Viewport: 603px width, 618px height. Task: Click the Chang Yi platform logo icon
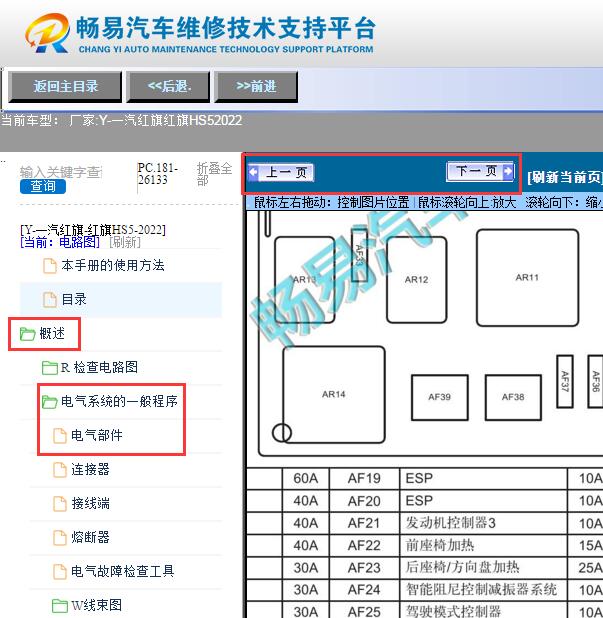tap(48, 33)
